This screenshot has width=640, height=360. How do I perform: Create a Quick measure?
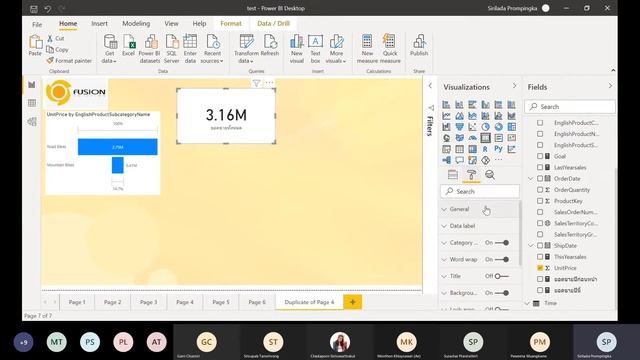(x=390, y=49)
